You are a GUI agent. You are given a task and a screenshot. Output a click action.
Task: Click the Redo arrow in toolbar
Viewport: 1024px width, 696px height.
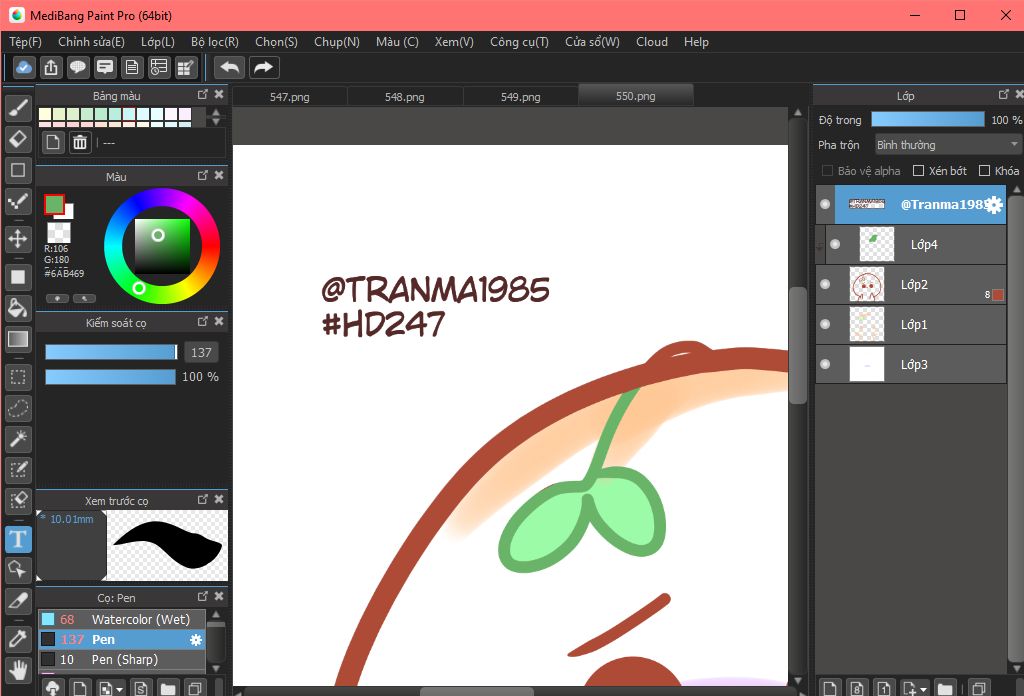click(264, 67)
